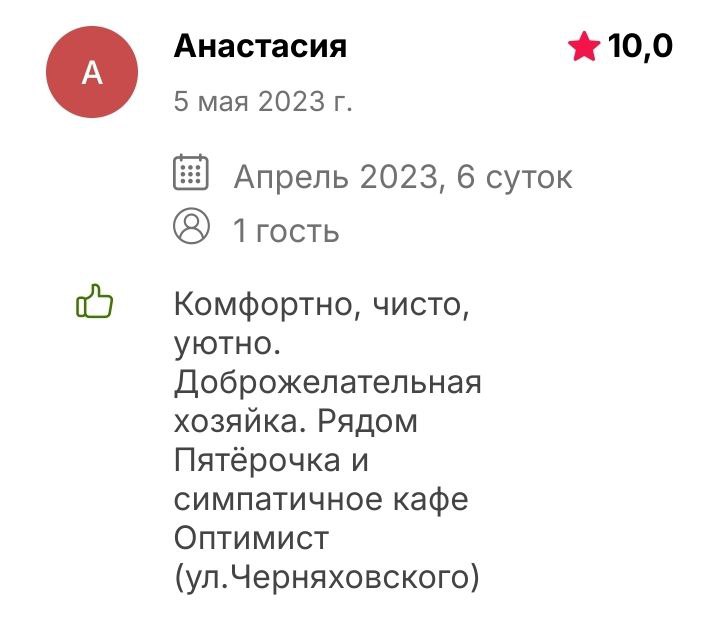The image size is (720, 620).
Task: Click the word хозяйка in the review
Action: pyautogui.click(x=236, y=421)
